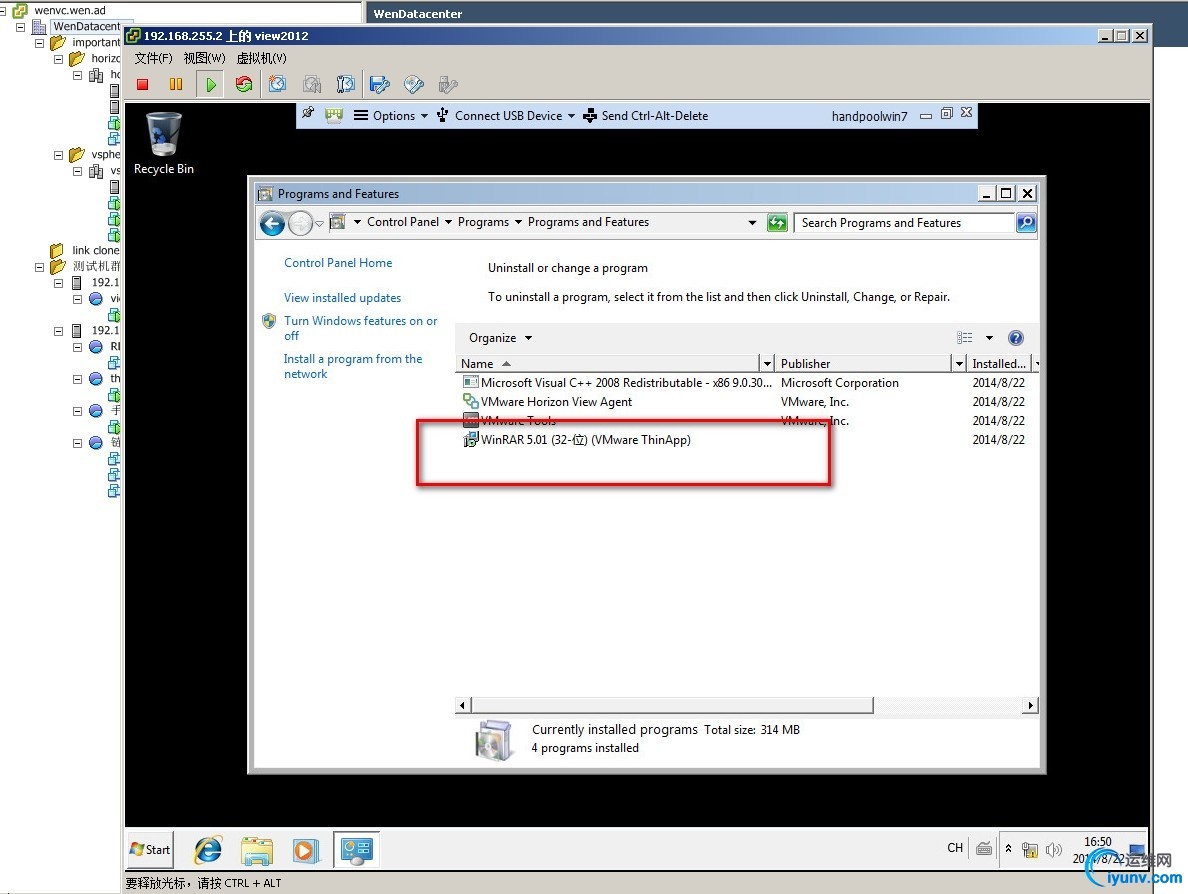This screenshot has width=1188, height=894.
Task: Open the 文件(F) menu
Action: (x=153, y=58)
